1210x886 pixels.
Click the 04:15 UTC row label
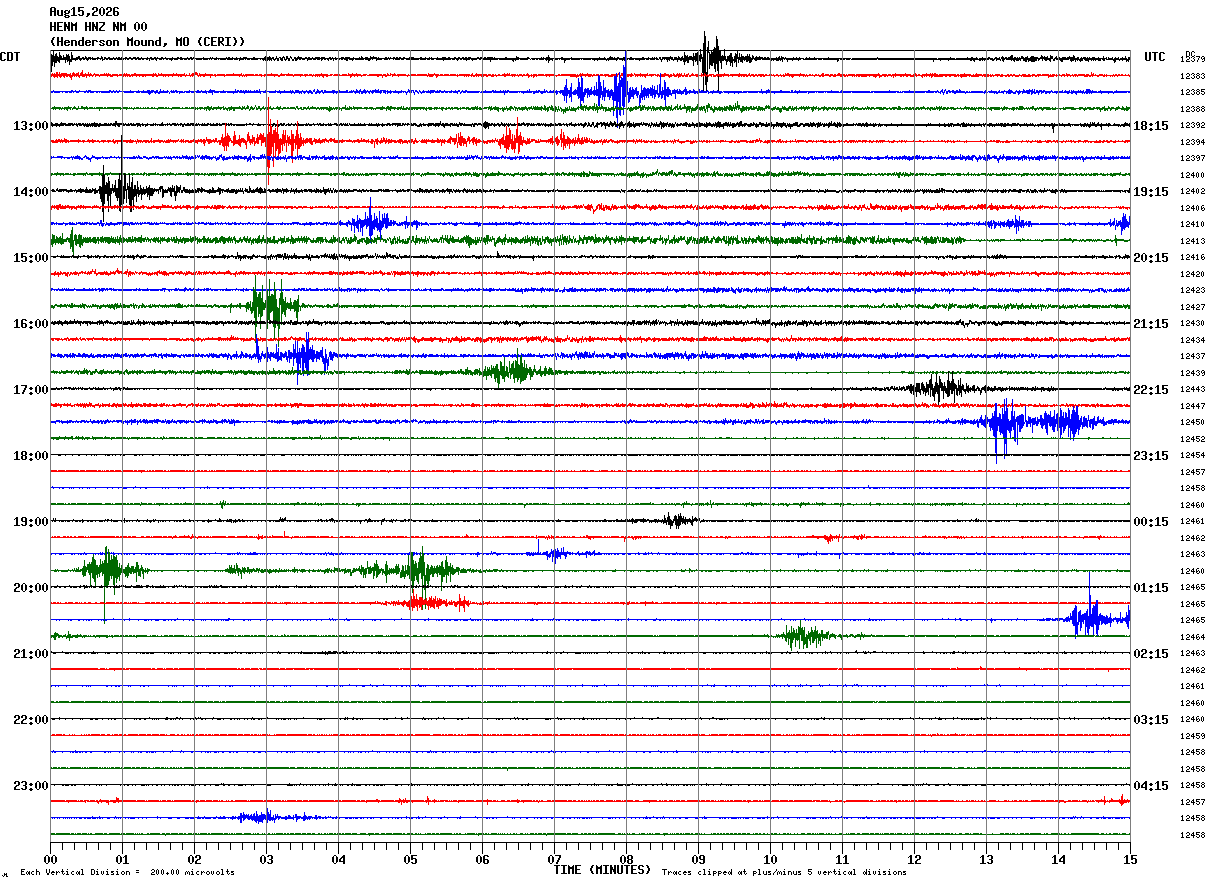[x=1151, y=786]
